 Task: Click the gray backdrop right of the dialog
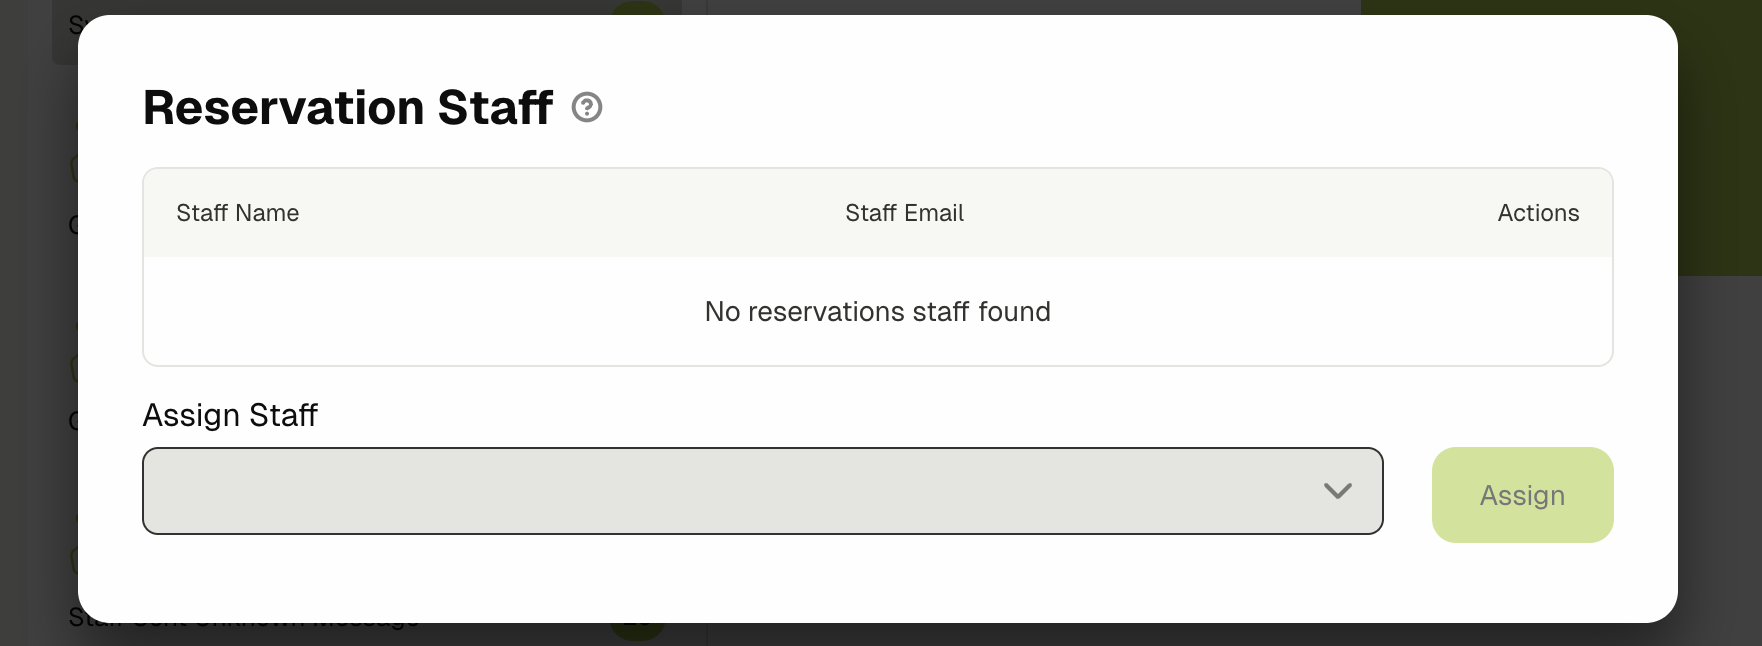pos(1720,450)
